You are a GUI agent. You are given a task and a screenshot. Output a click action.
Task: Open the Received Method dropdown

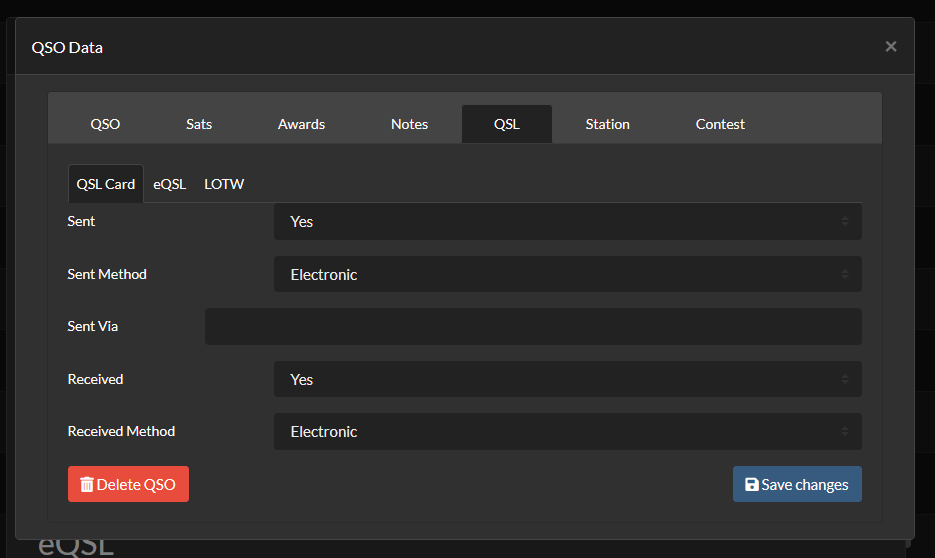(568, 432)
